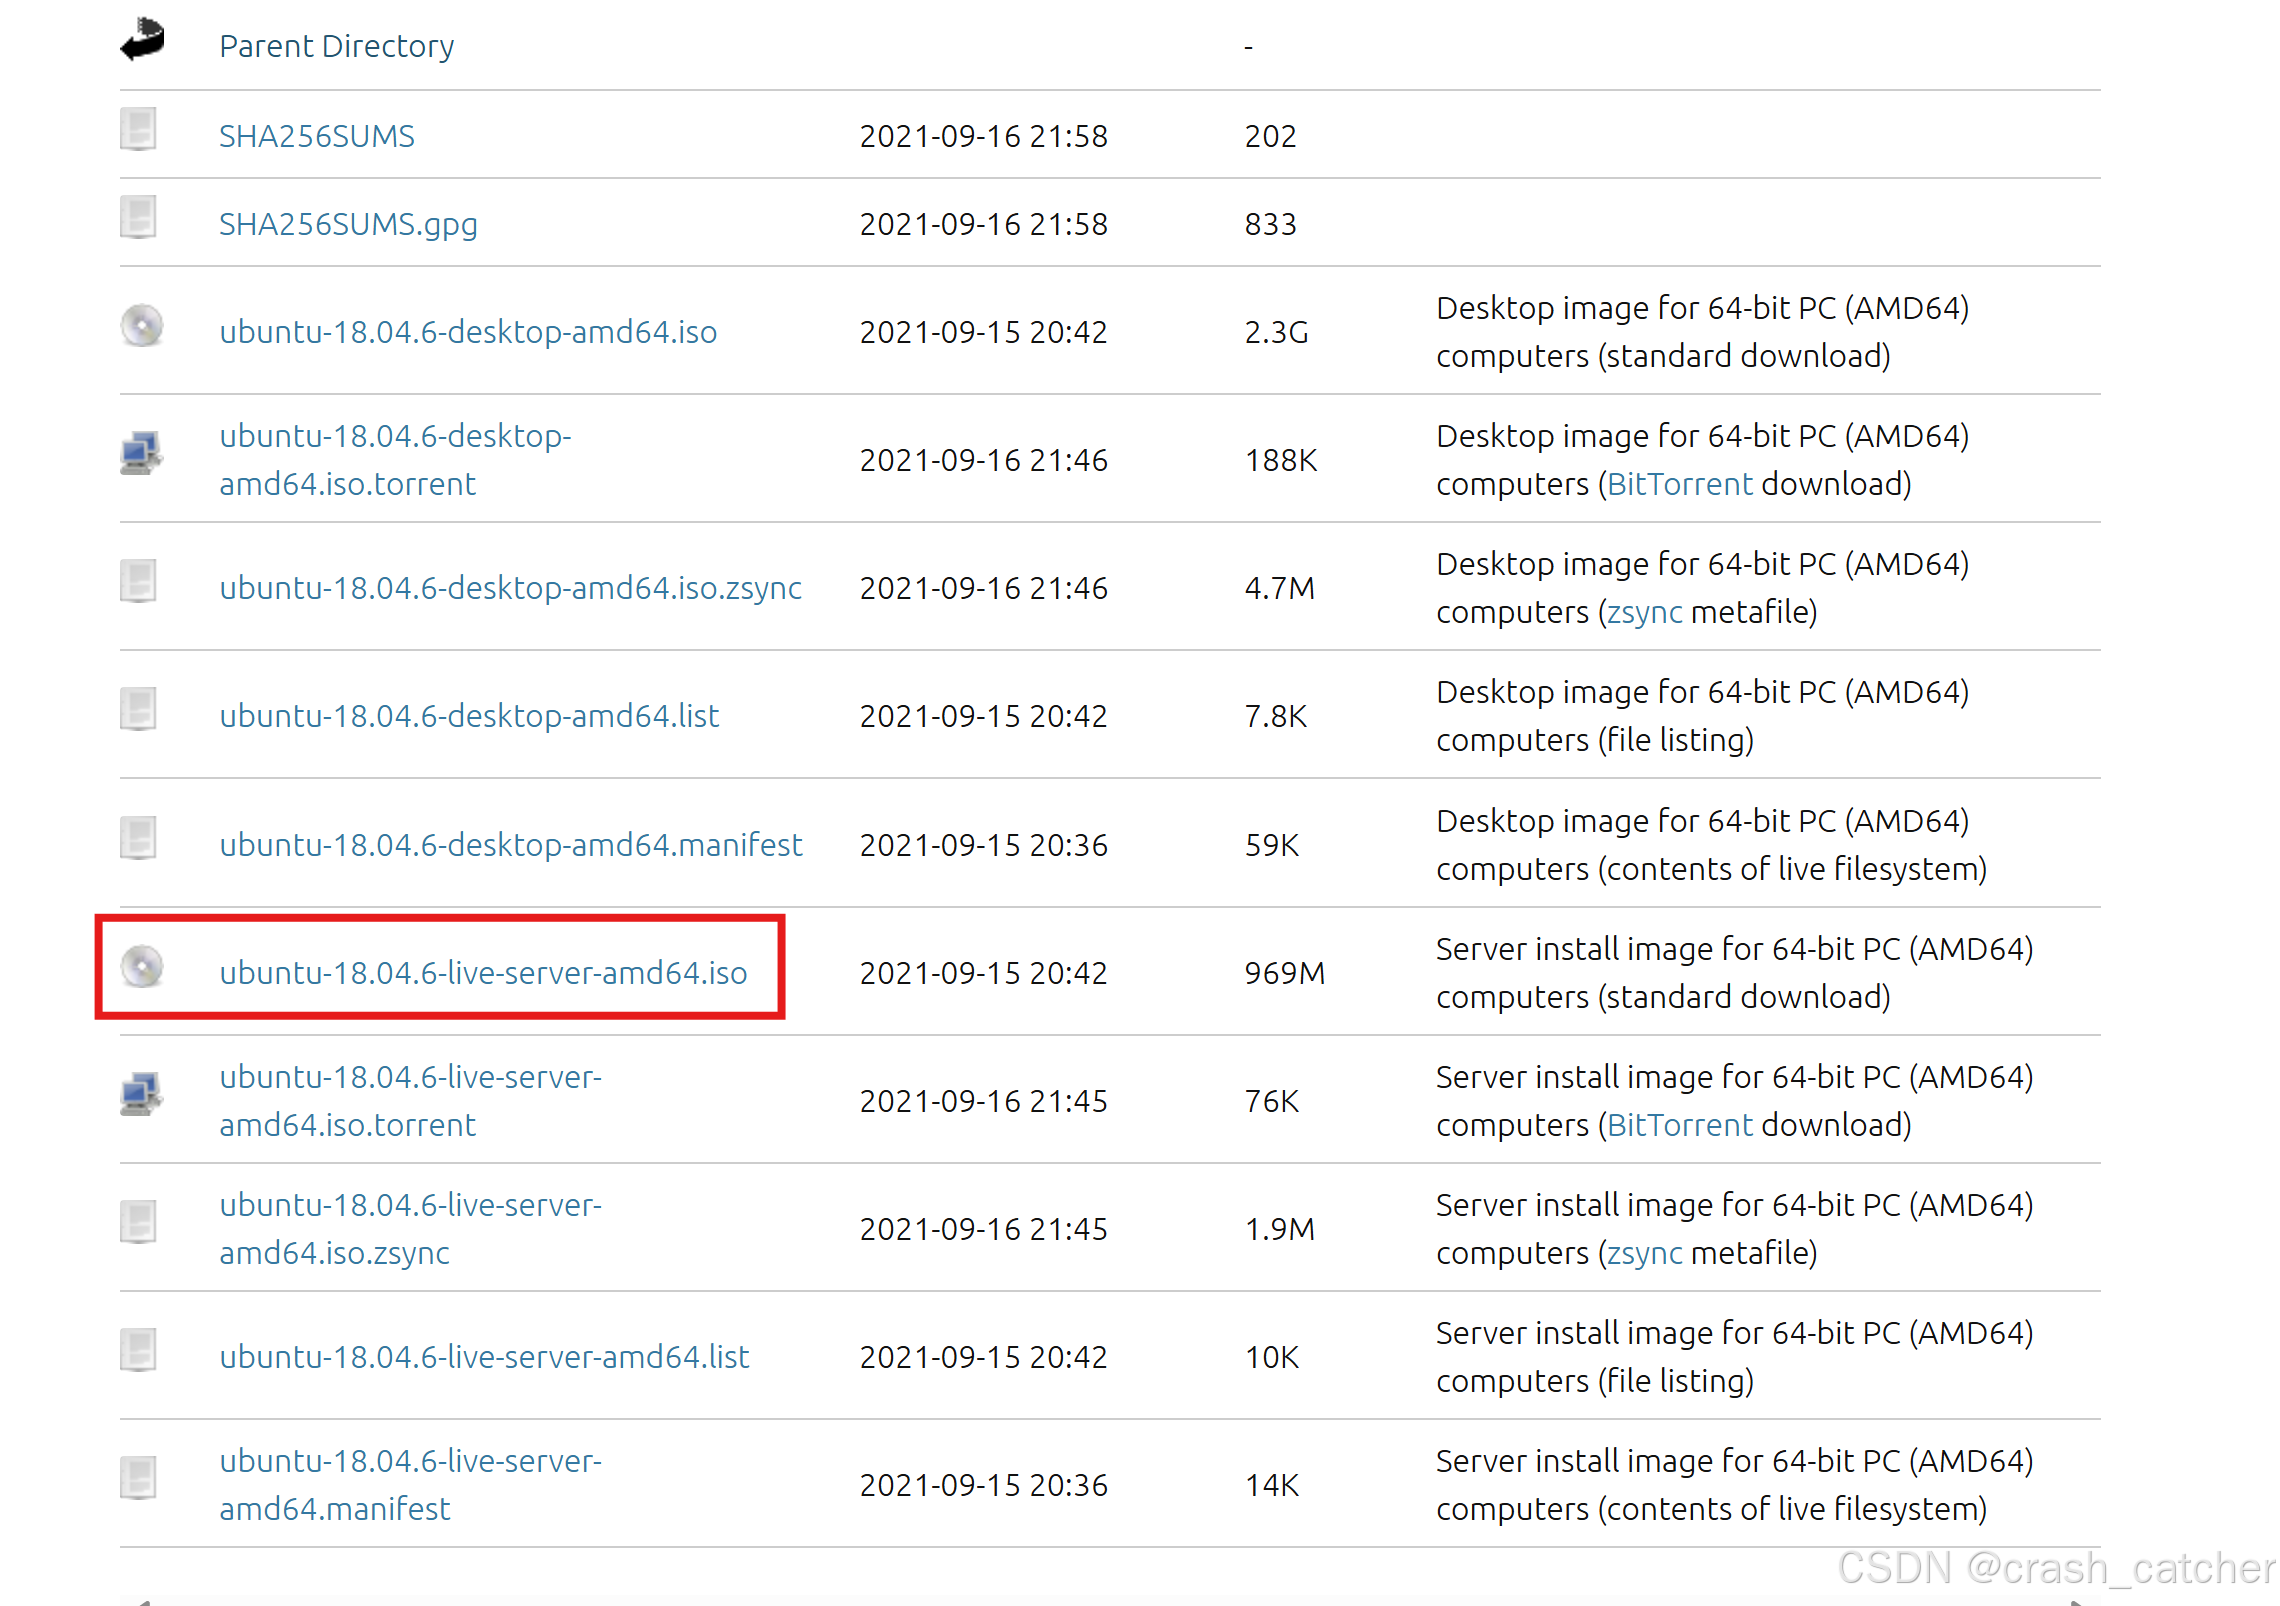2280x1606 pixels.
Task: Click the computer icon for live-server-amd64.iso.torrent
Action: [x=142, y=1095]
